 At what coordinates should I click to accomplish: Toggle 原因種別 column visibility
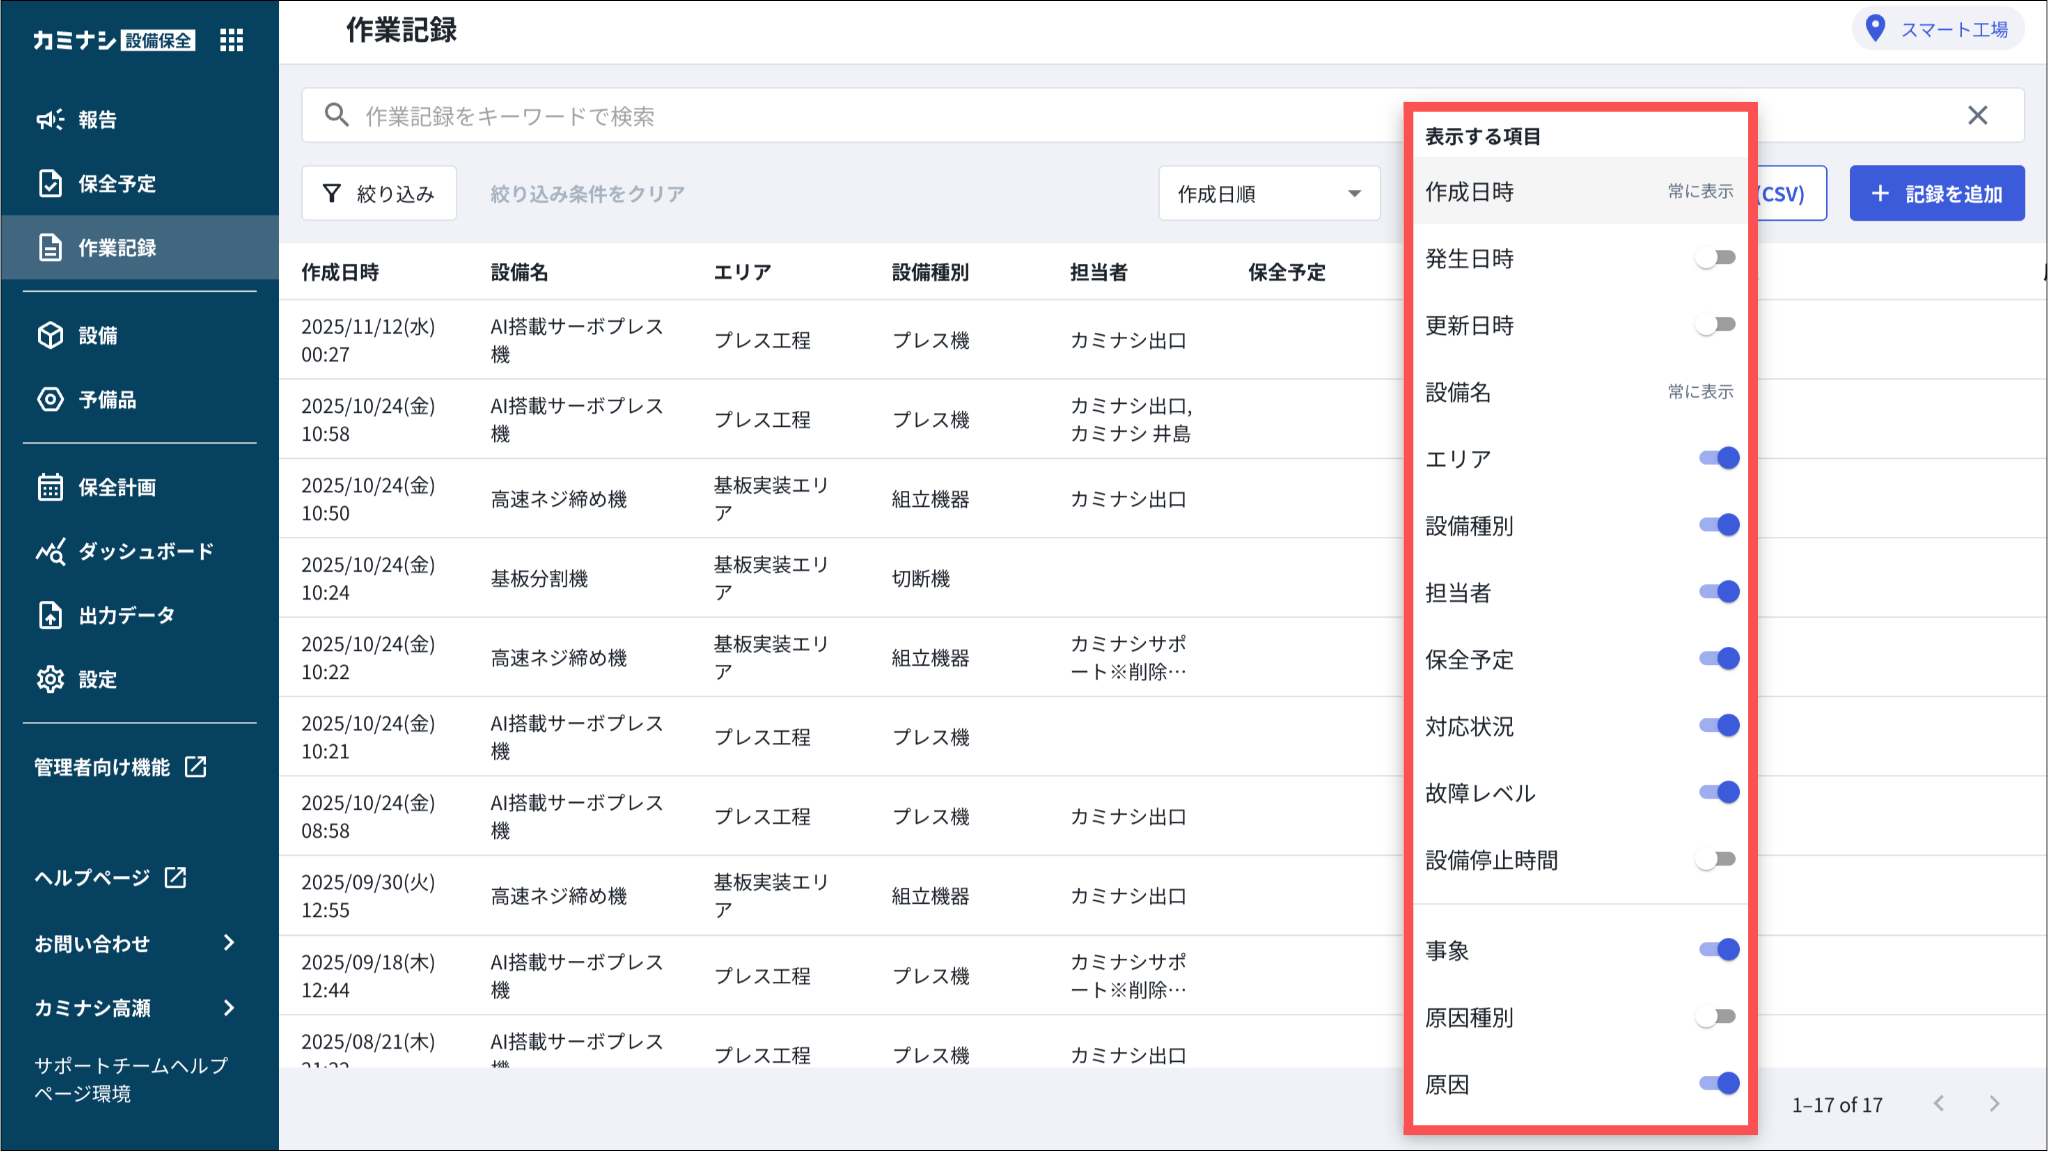point(1716,1017)
